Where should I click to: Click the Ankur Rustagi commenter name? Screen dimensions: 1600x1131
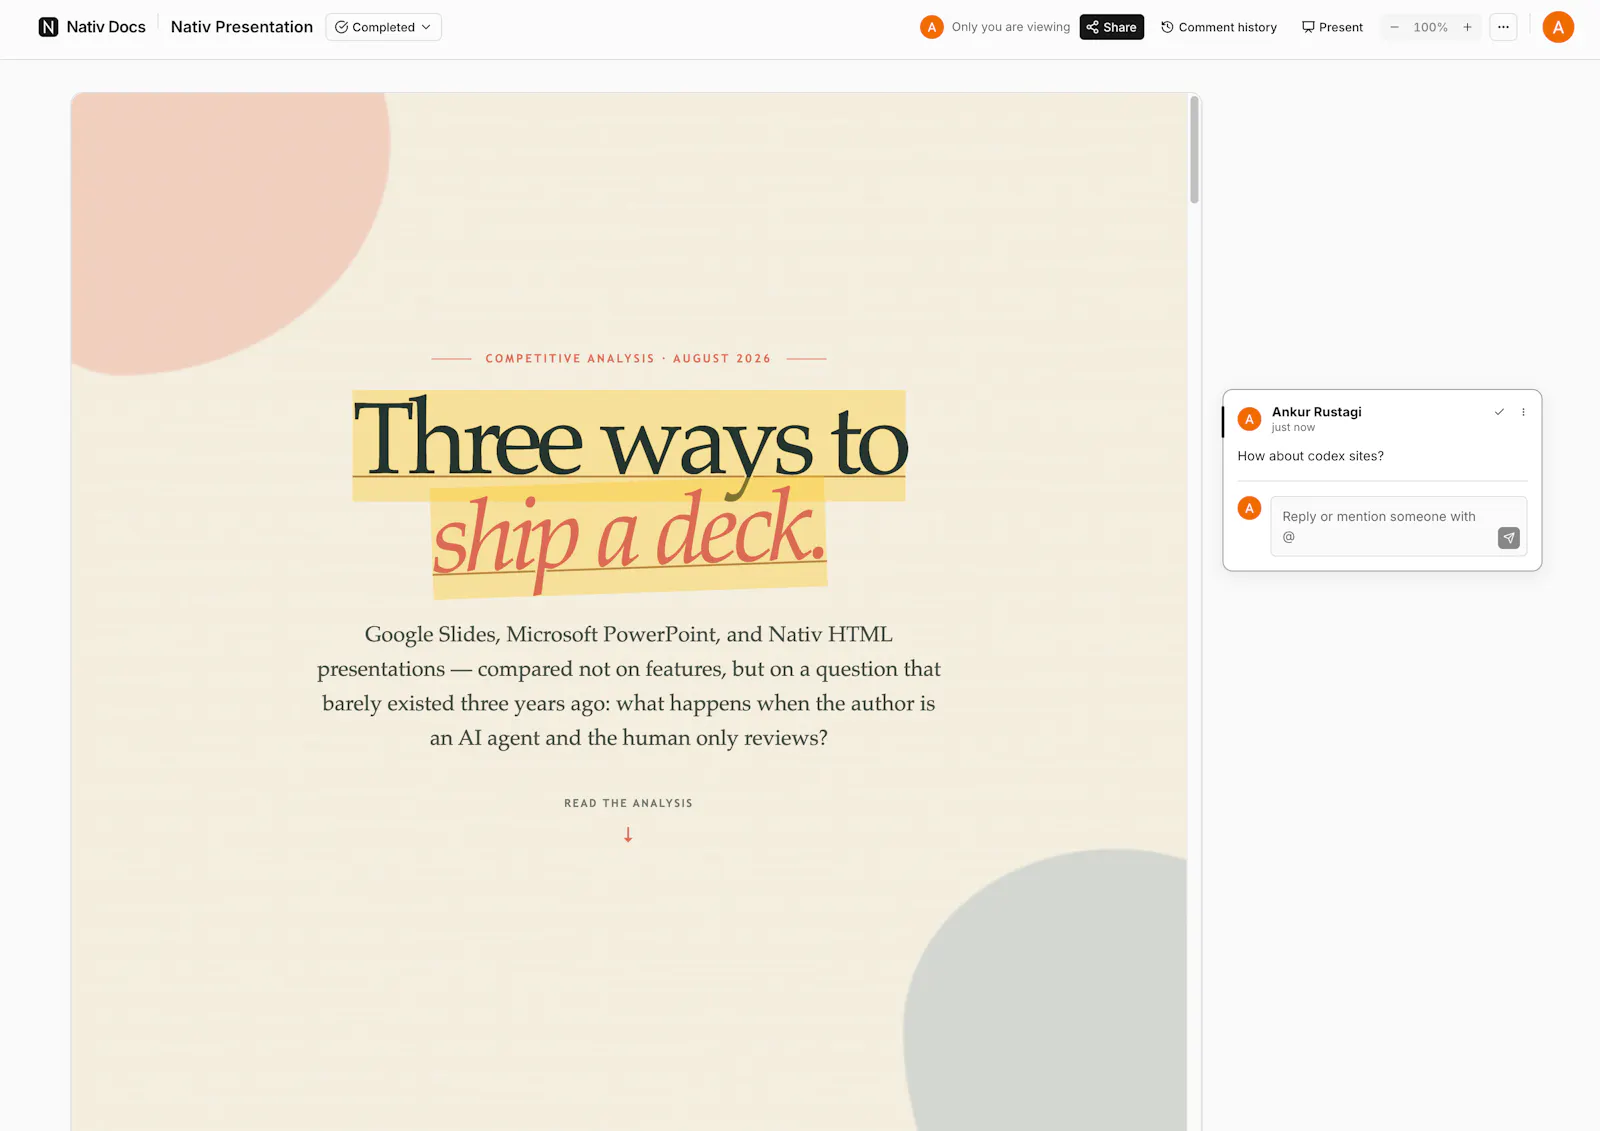(1316, 412)
